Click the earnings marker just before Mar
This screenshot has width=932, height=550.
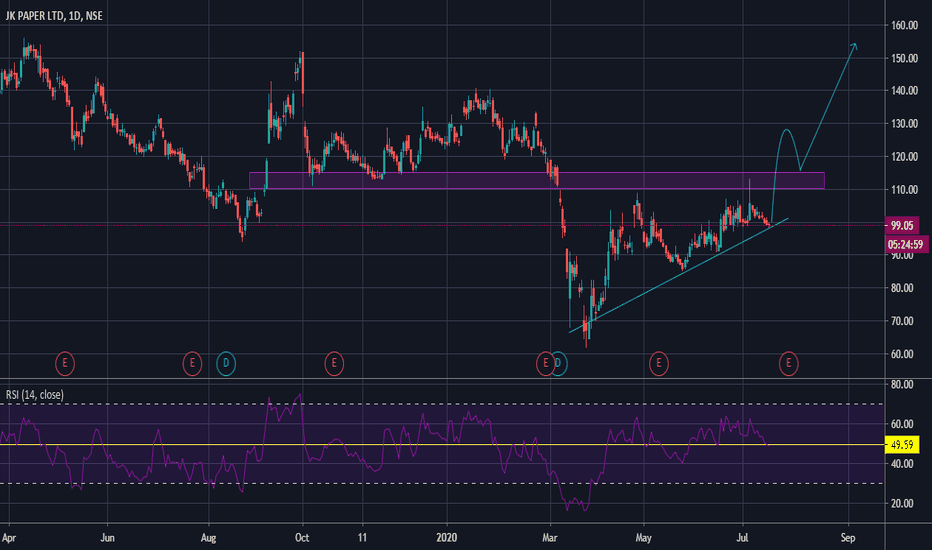click(544, 363)
